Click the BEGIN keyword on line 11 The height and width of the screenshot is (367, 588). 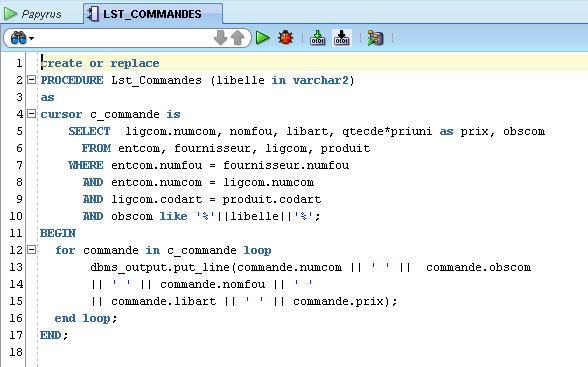[58, 233]
